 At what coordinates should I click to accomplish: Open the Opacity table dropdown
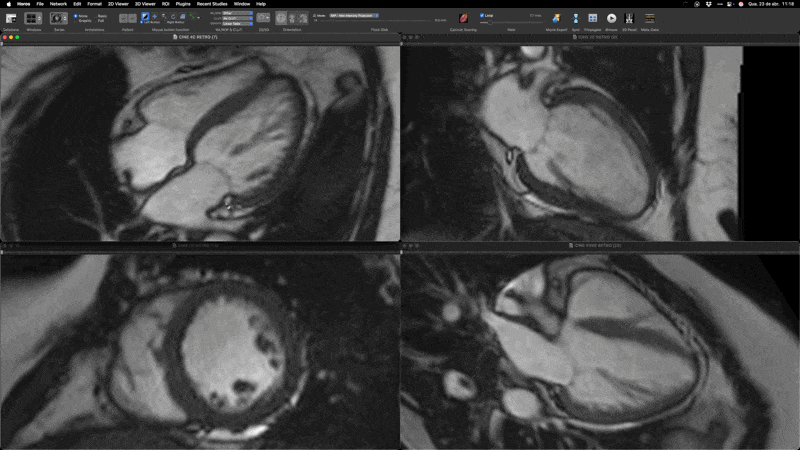(237, 23)
